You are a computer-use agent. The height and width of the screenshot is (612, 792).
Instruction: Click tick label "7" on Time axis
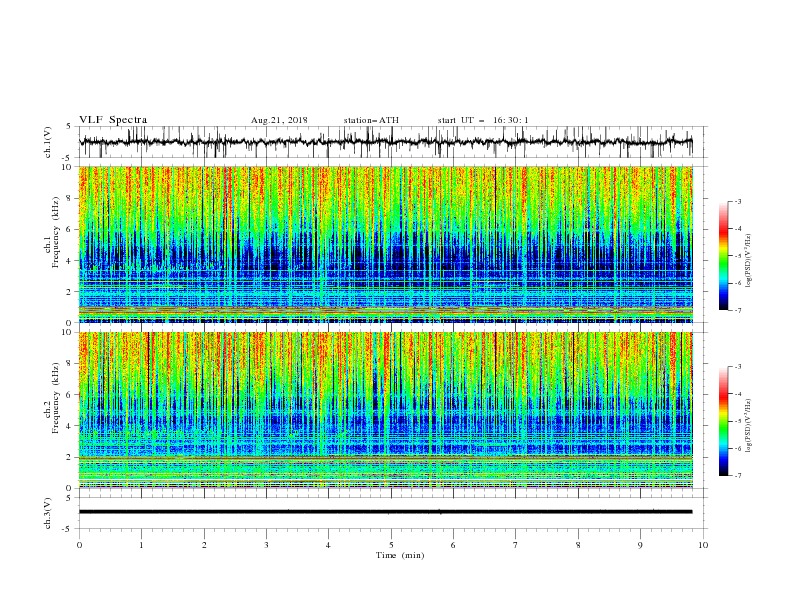tap(516, 545)
